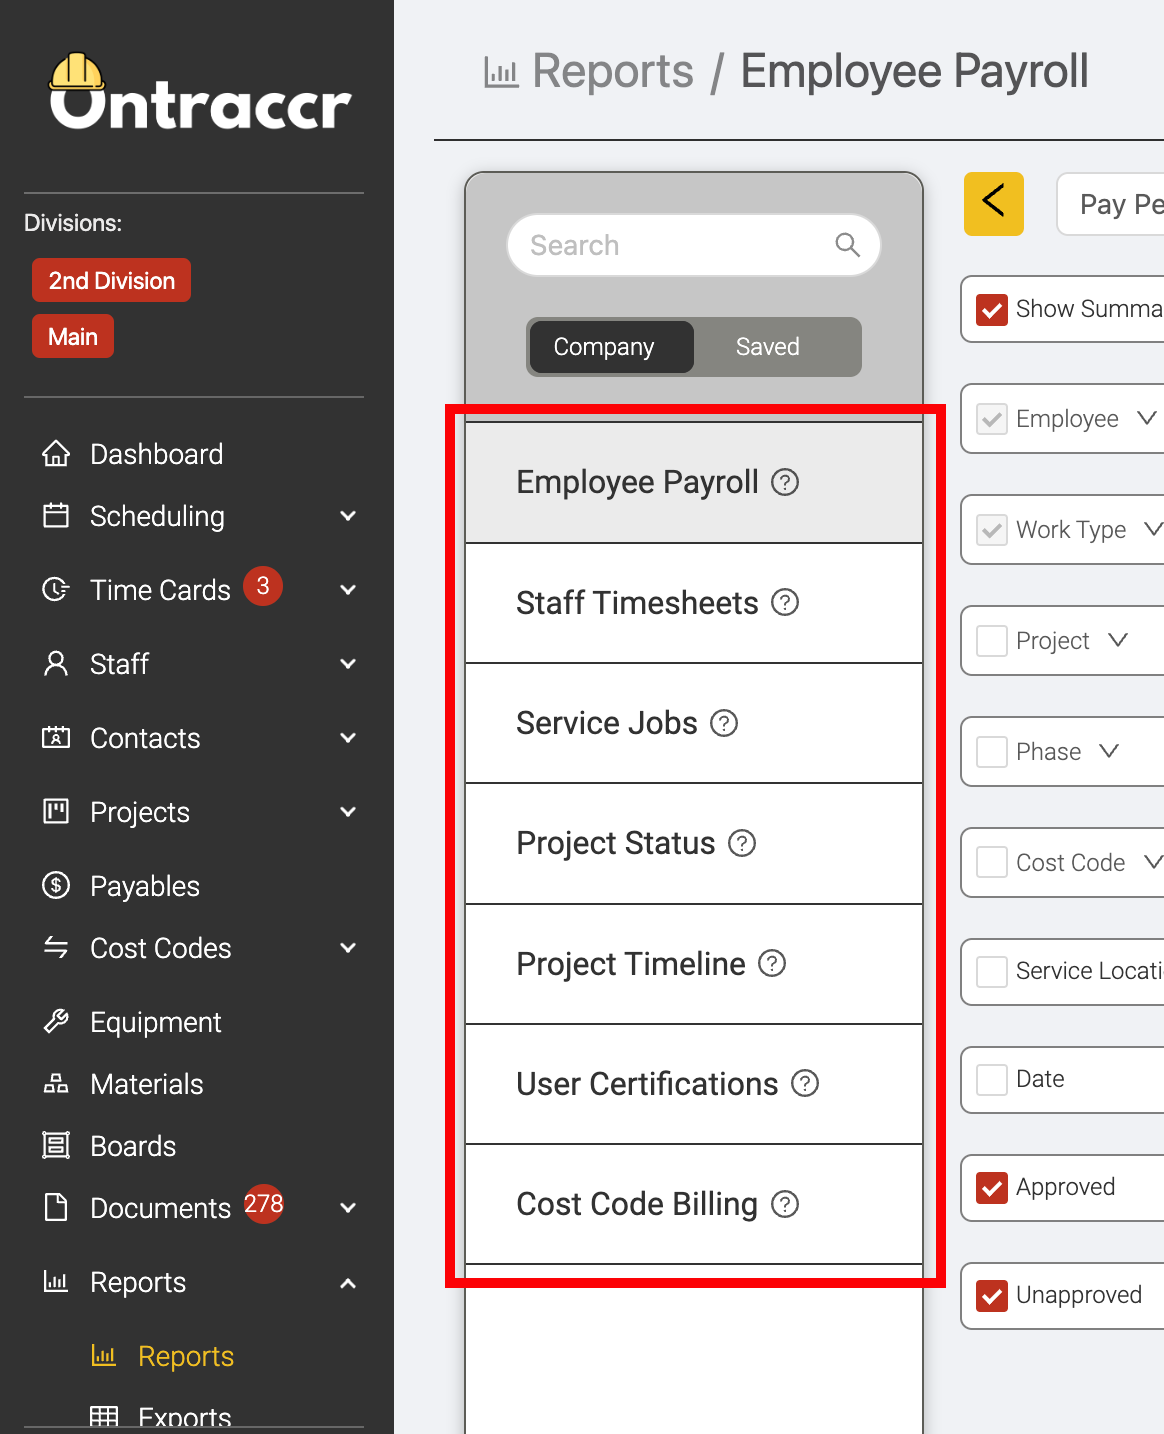The width and height of the screenshot is (1164, 1434).
Task: Click the Time Cards badge showing 3
Action: 263,586
